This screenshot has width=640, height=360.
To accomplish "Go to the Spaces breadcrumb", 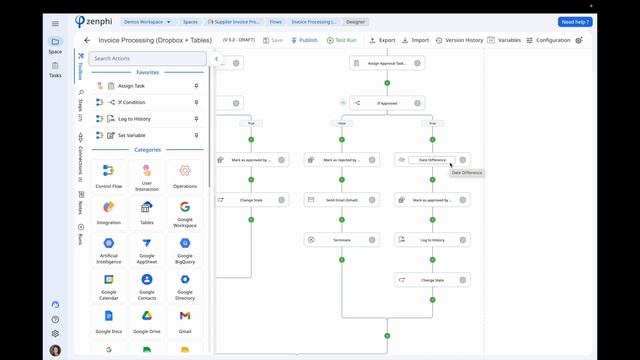I will point(190,22).
